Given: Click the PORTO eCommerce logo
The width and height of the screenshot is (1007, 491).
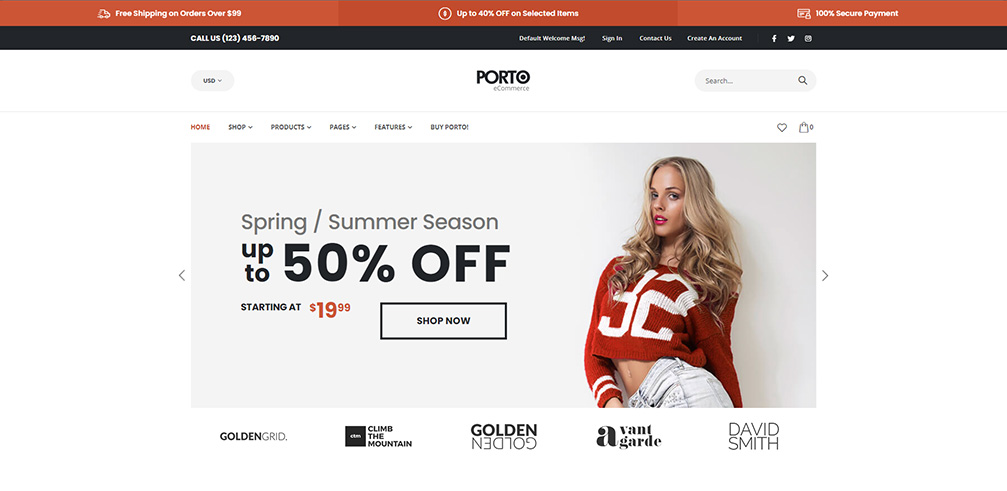Looking at the screenshot, I should click(x=503, y=80).
